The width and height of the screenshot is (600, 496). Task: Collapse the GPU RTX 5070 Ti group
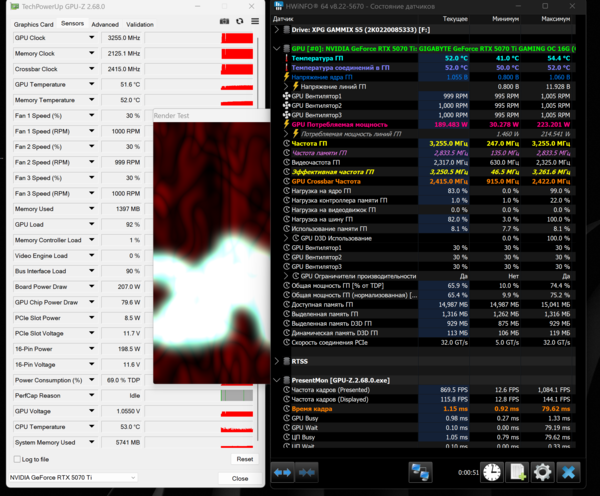277,49
